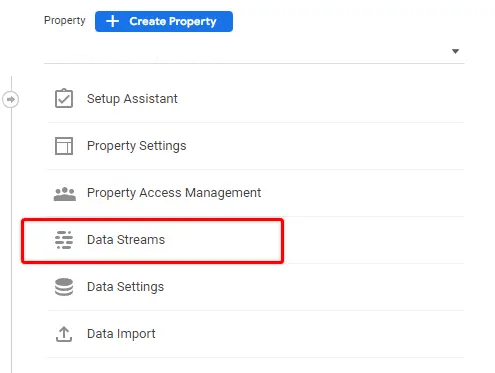The image size is (495, 373).
Task: Open the property selector dropdown arrow
Action: [455, 51]
